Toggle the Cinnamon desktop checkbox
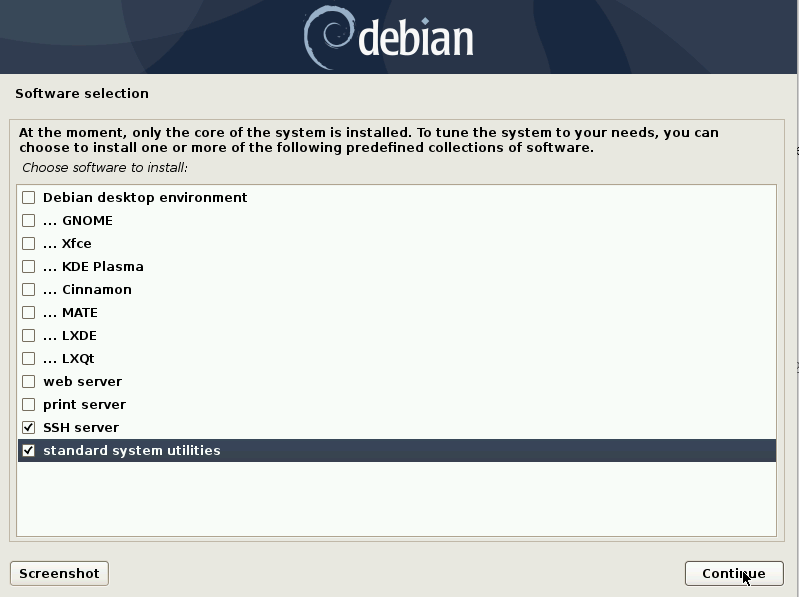Screen dimensions: 799x597 (x=29, y=289)
